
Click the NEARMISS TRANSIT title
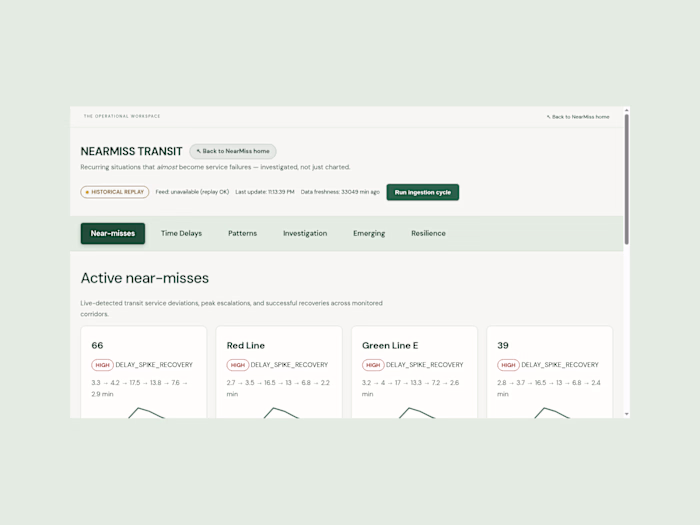pos(131,151)
